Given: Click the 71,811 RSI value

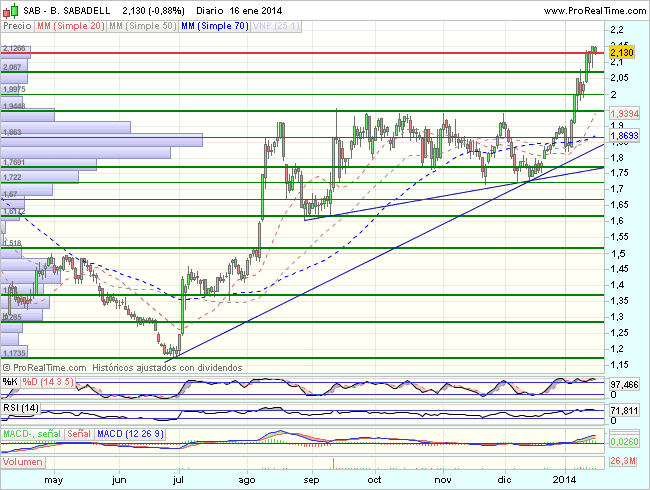Looking at the screenshot, I should pos(624,411).
